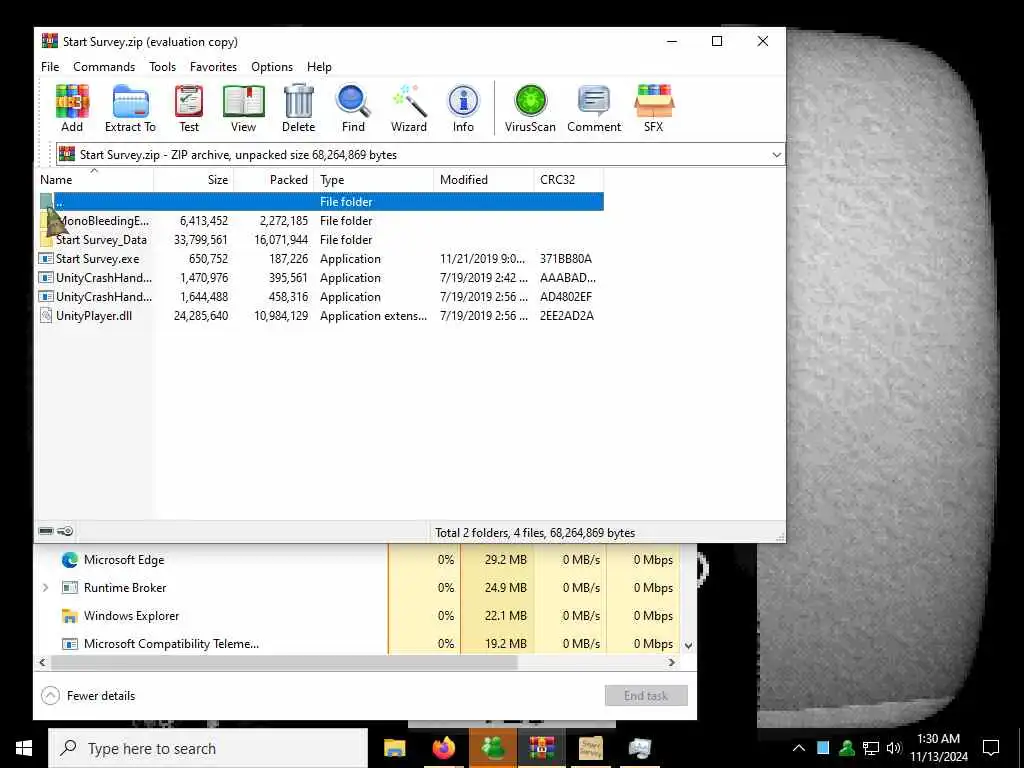Click the Start Survey_Data folder icon
The image size is (1024, 768).
coord(46,240)
